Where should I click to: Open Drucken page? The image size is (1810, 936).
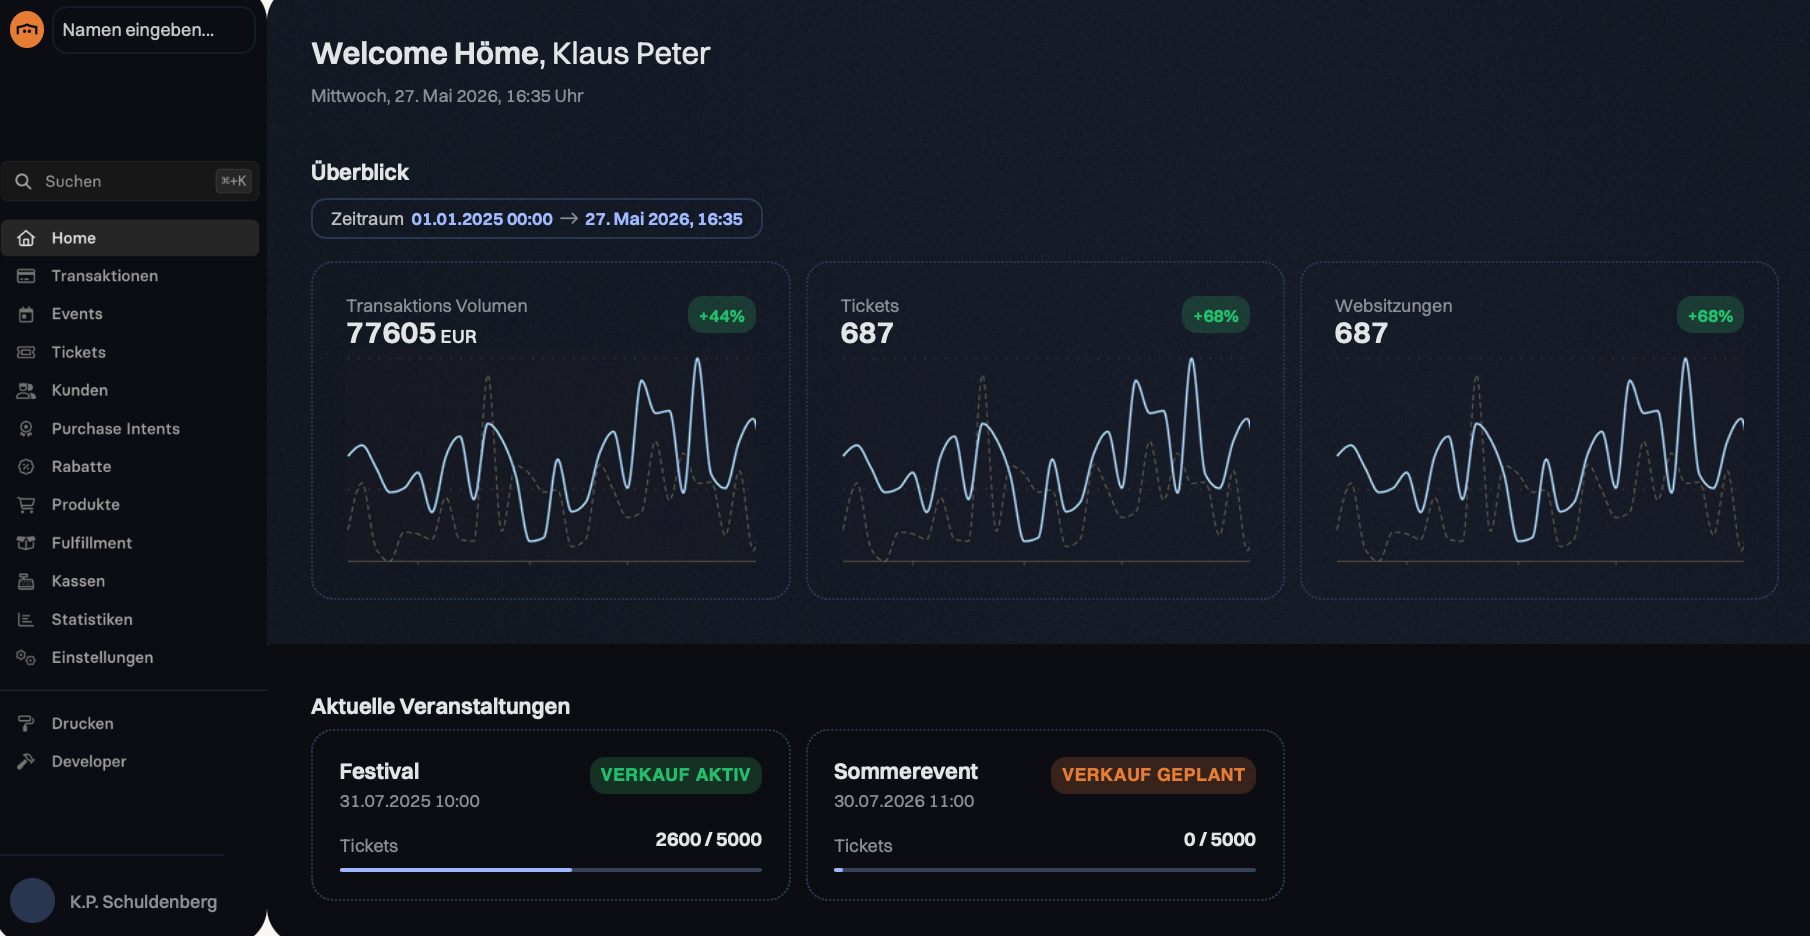tap(130, 723)
